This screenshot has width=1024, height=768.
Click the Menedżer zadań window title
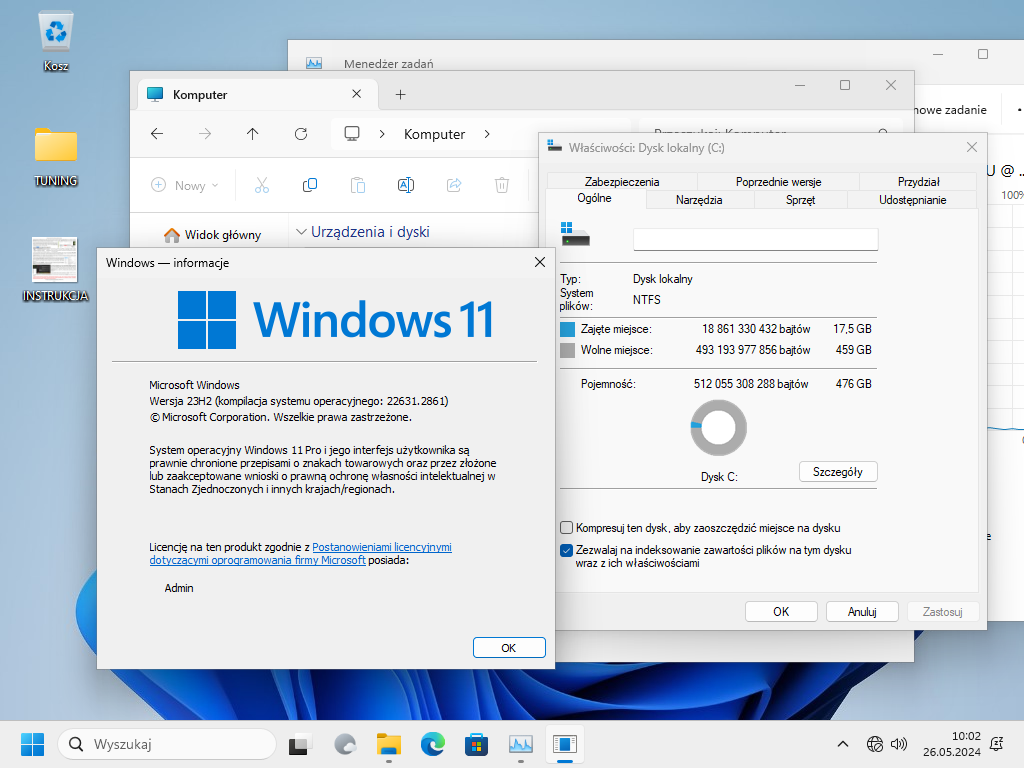(389, 63)
